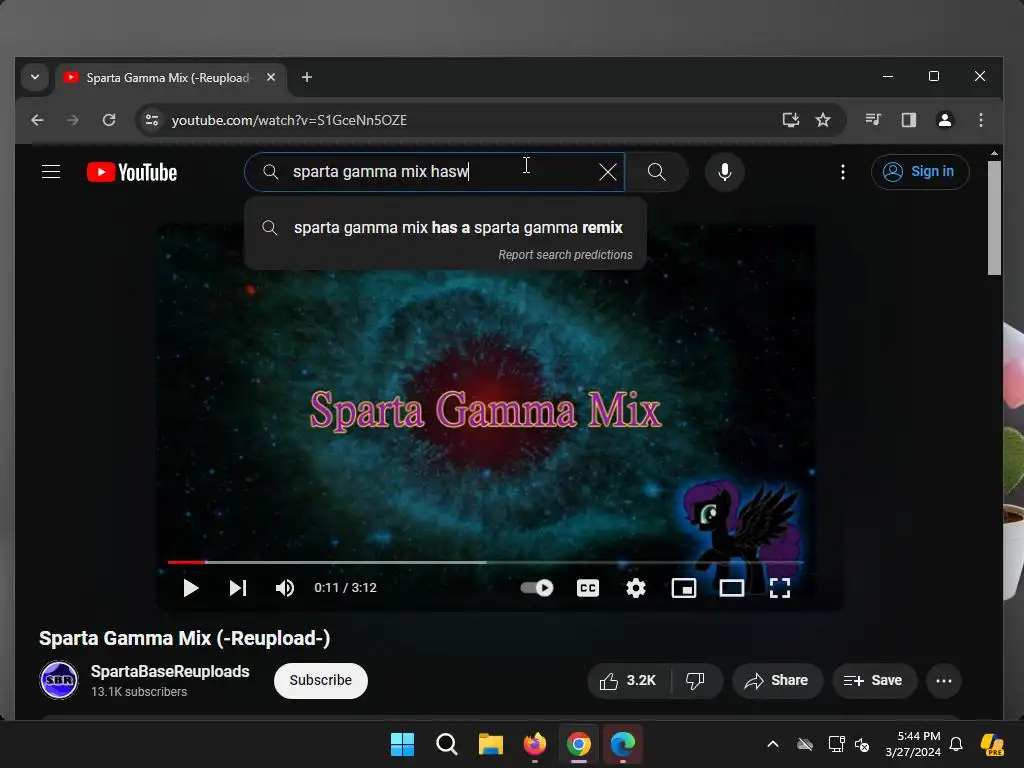Close the Sparta Gamma Mix tab
The height and width of the screenshot is (768, 1024).
click(270, 77)
